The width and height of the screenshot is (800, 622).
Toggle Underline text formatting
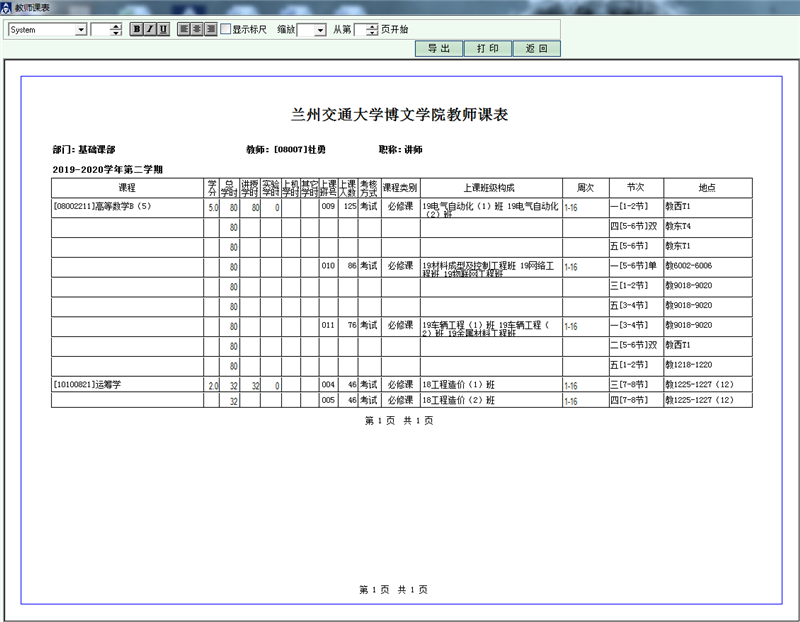(x=163, y=29)
